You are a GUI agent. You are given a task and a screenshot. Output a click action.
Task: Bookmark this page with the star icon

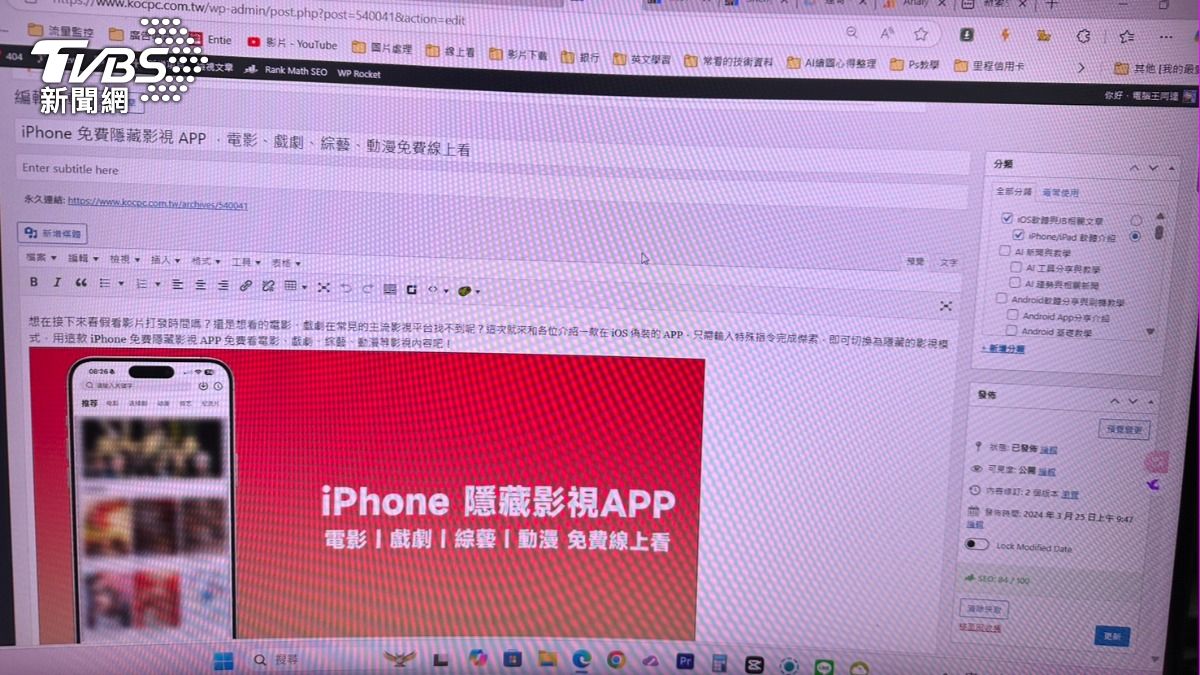[921, 35]
